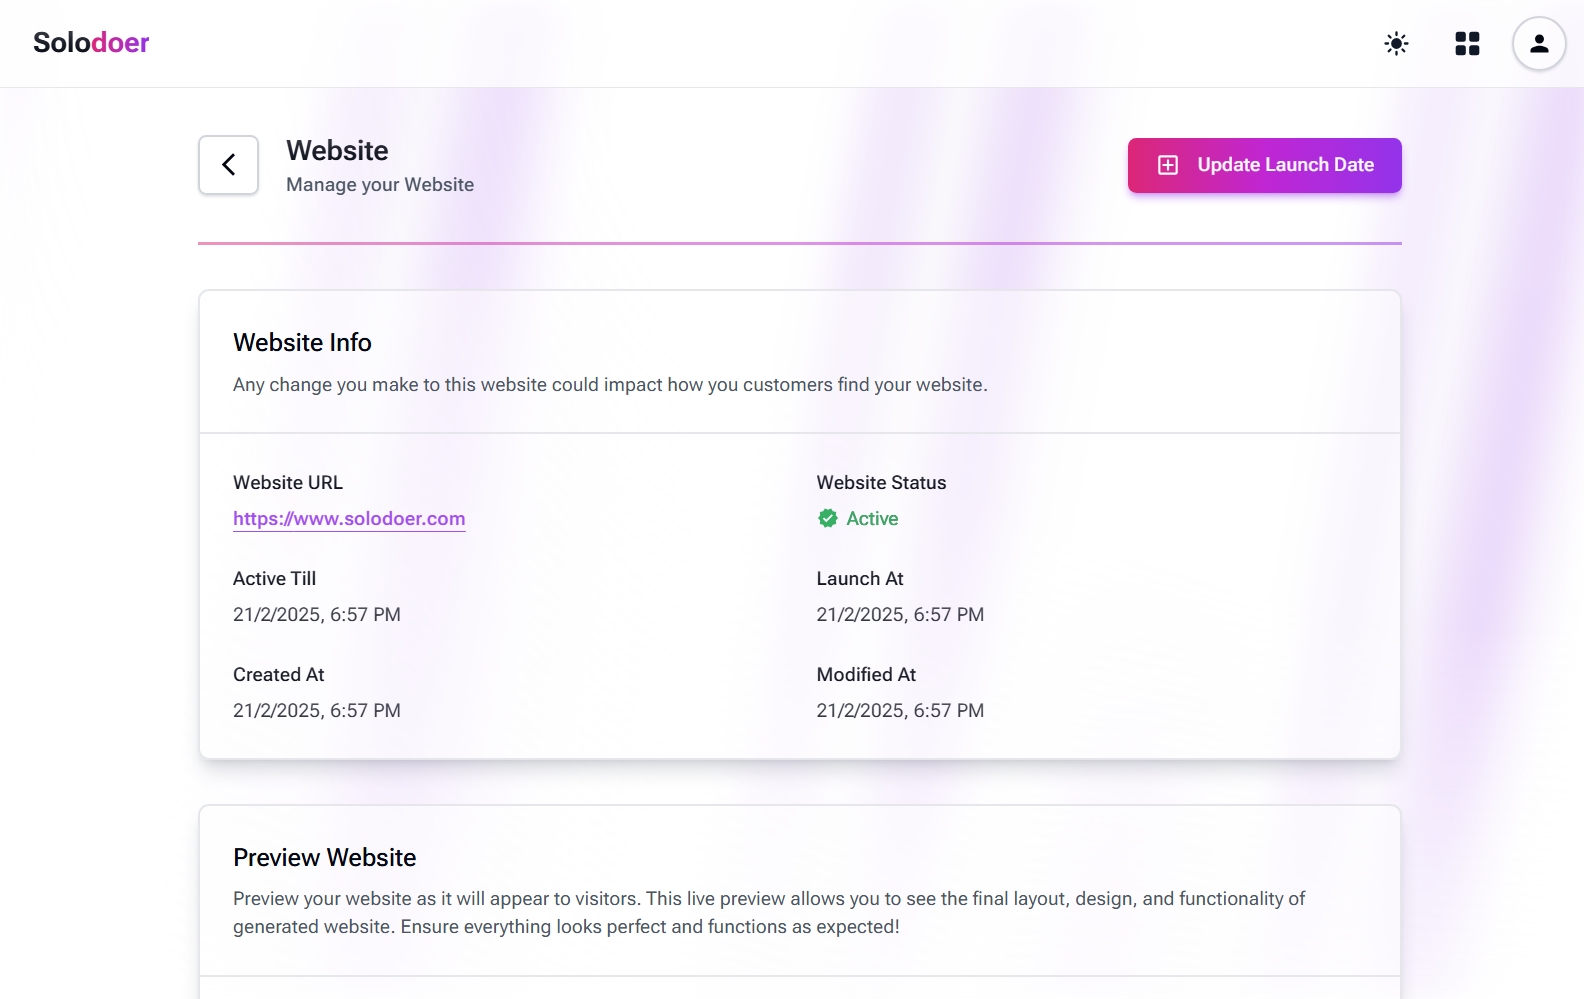Go back using the left chevron button

(228, 165)
